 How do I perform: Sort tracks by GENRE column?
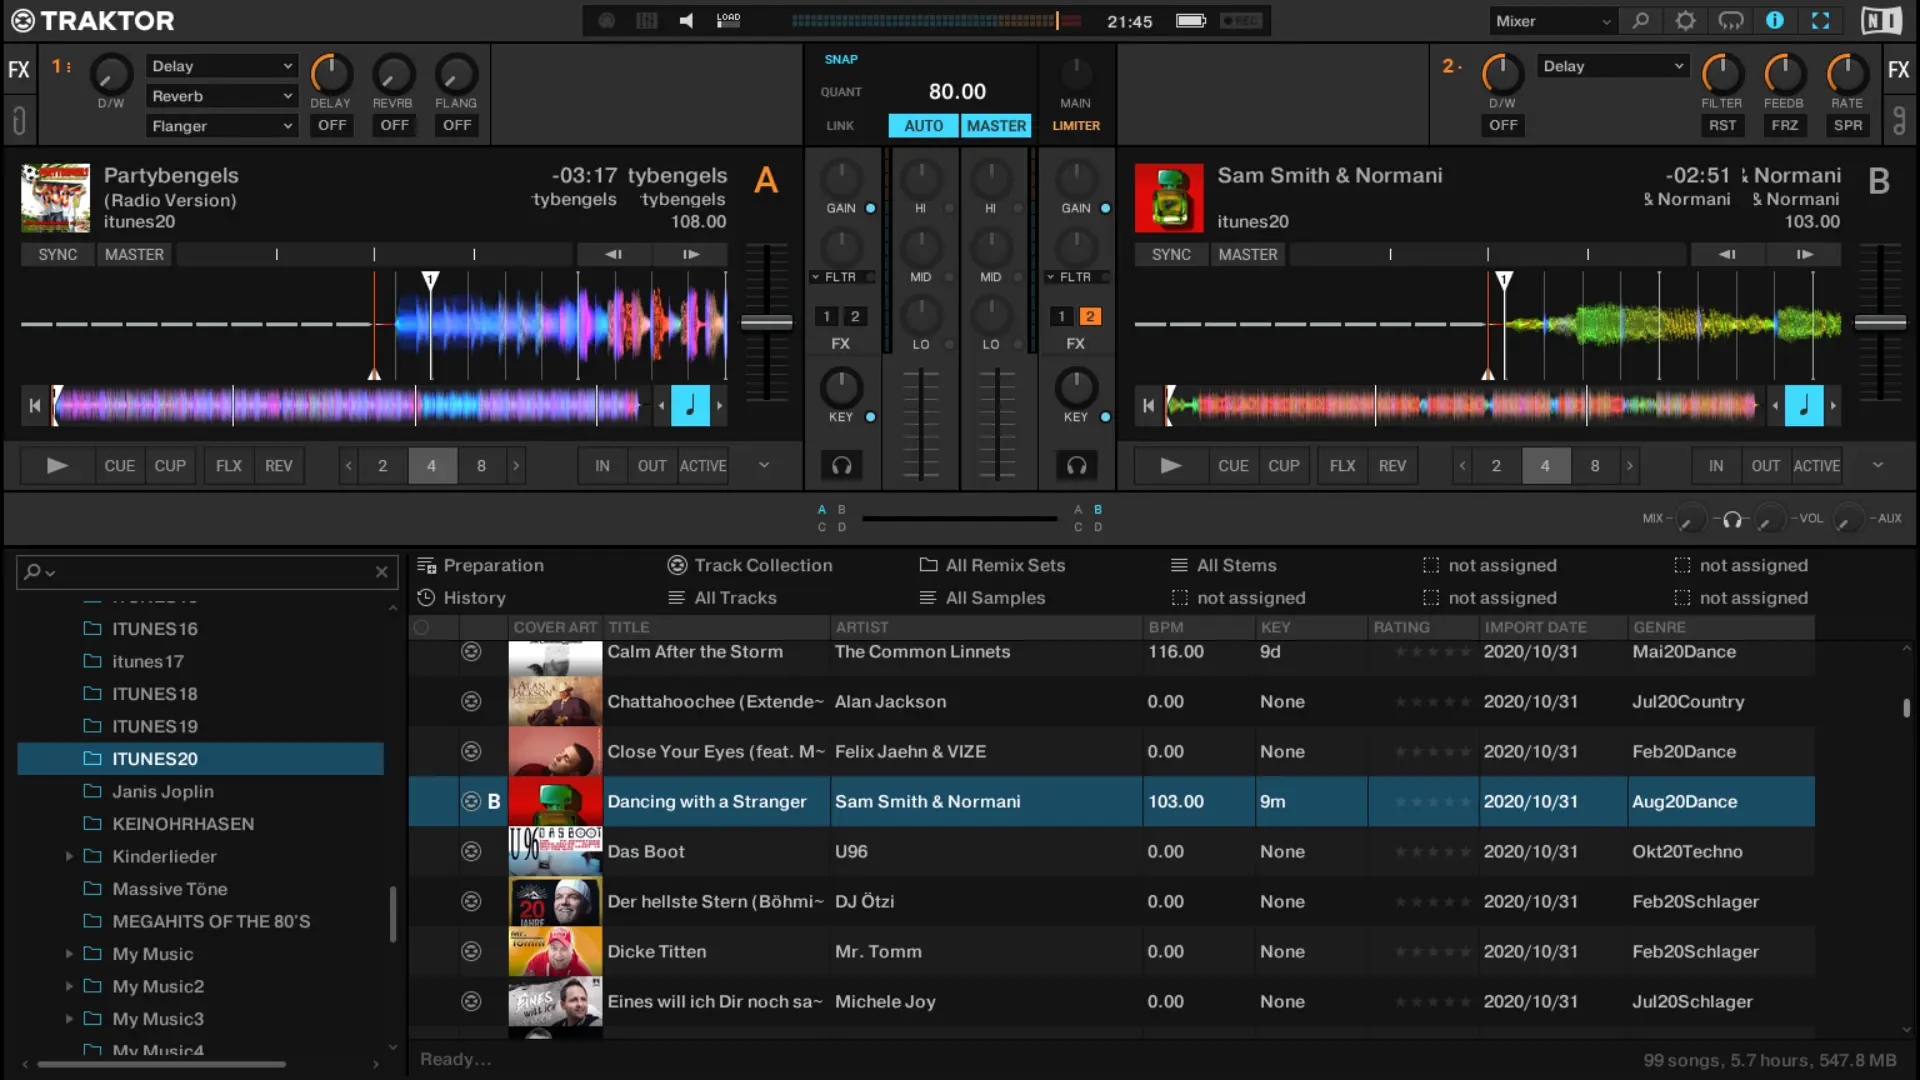pyautogui.click(x=1721, y=628)
